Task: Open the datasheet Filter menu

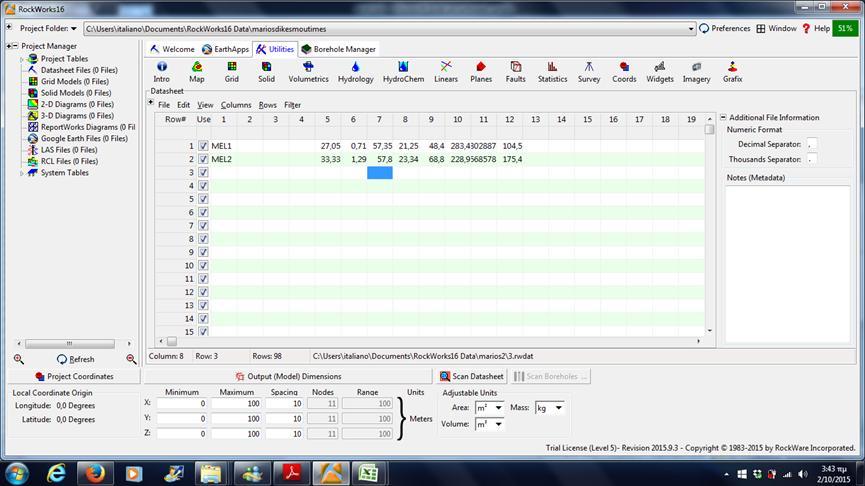Action: tap(292, 105)
